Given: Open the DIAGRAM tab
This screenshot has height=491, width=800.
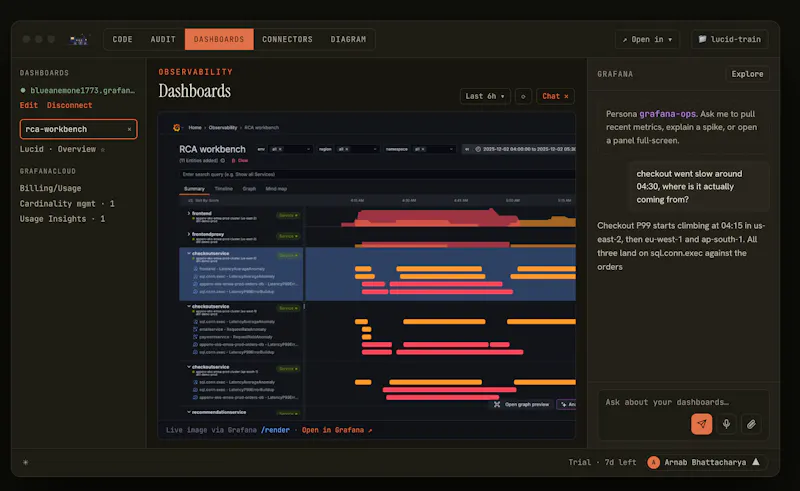Looking at the screenshot, I should 348,39.
